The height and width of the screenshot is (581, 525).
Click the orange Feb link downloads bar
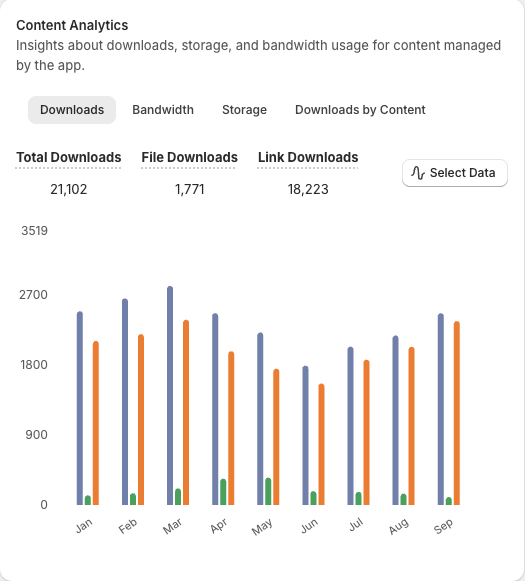pyautogui.click(x=141, y=420)
